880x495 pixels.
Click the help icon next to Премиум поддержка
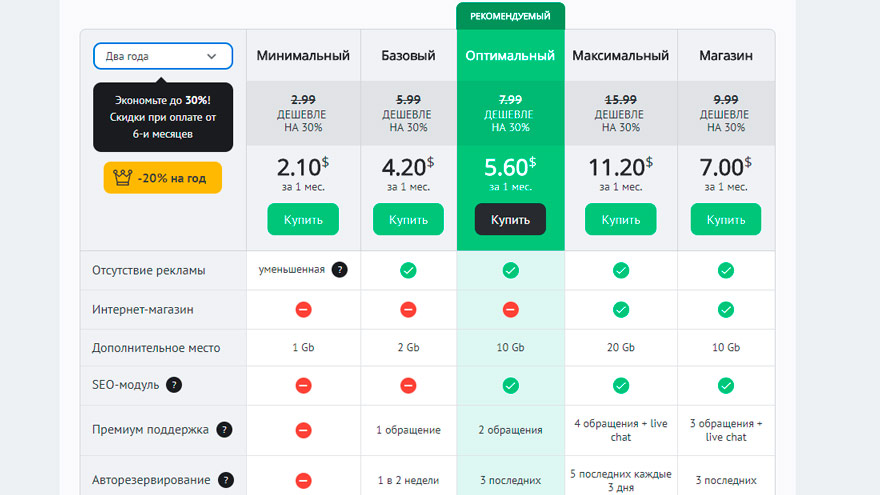pos(224,430)
